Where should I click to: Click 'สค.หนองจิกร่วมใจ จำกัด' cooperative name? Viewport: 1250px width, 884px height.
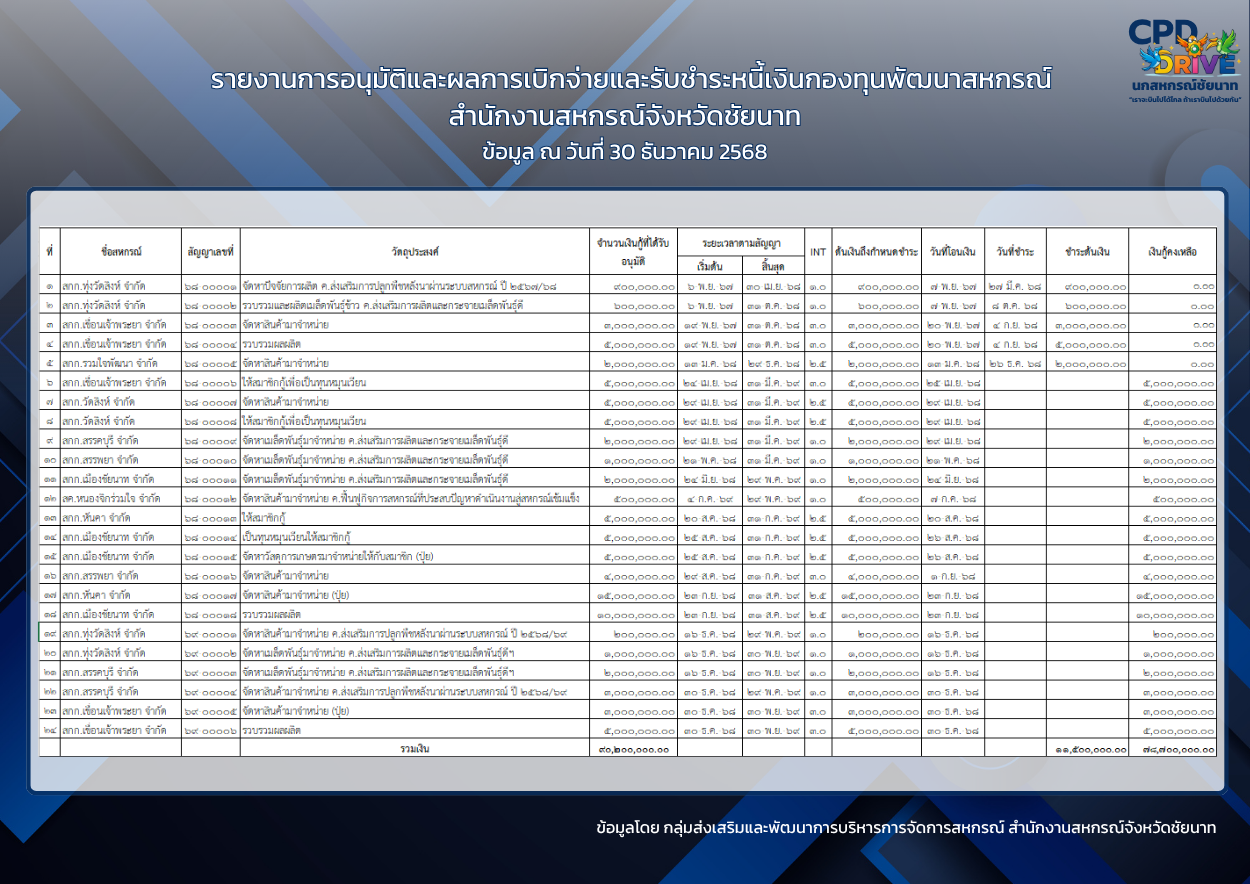pyautogui.click(x=111, y=498)
